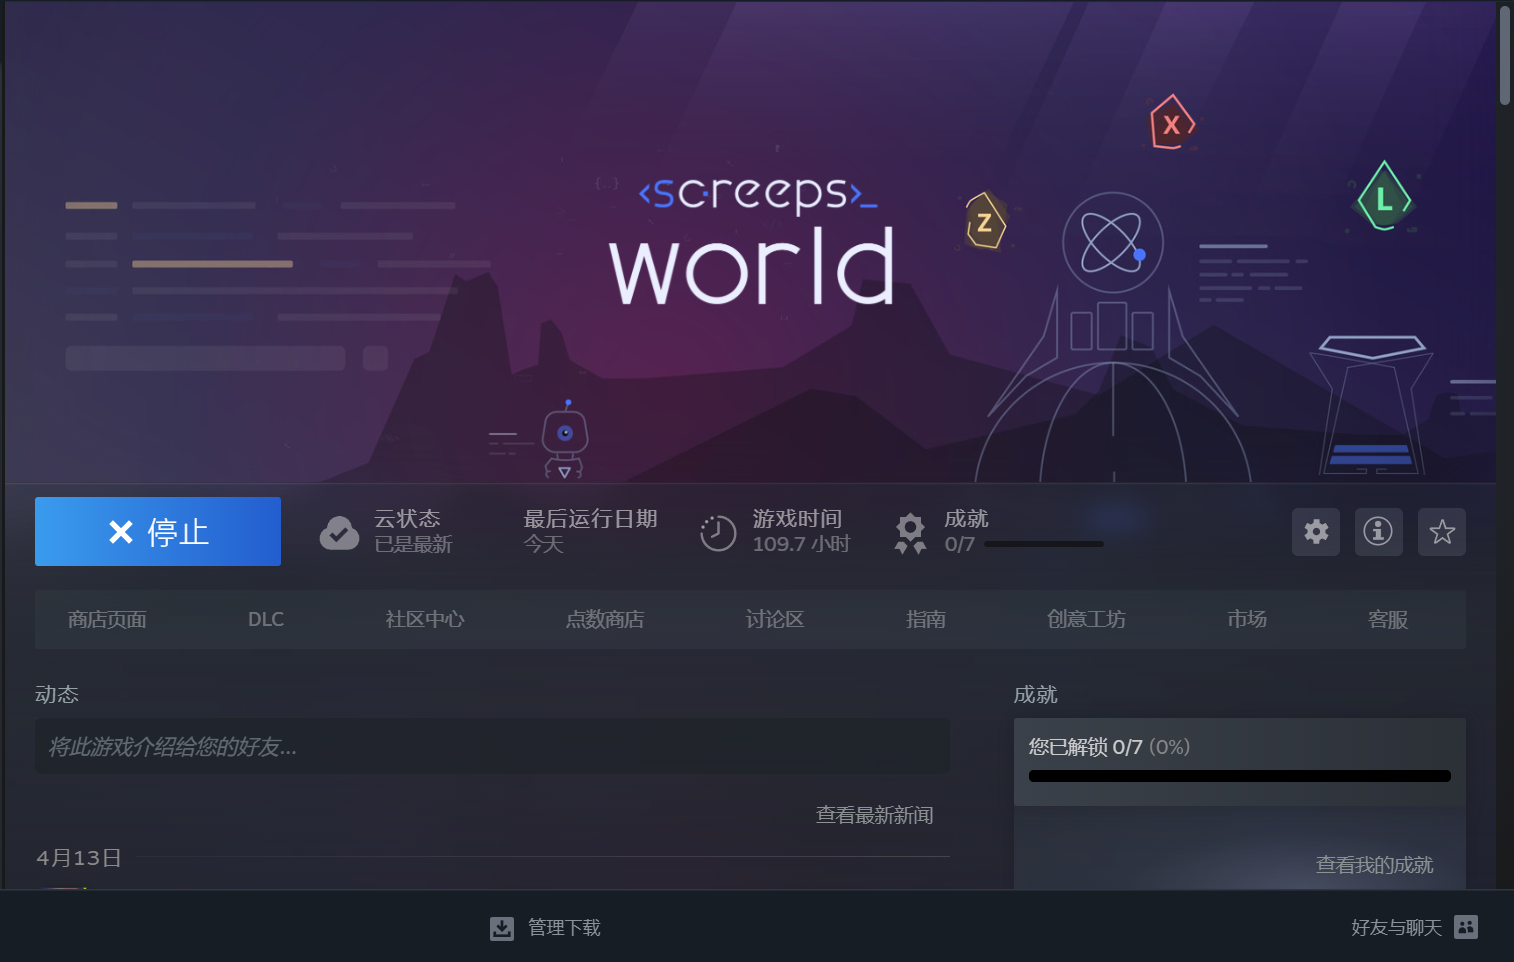
Task: Open 查看我的成就 link
Action: click(x=1375, y=865)
